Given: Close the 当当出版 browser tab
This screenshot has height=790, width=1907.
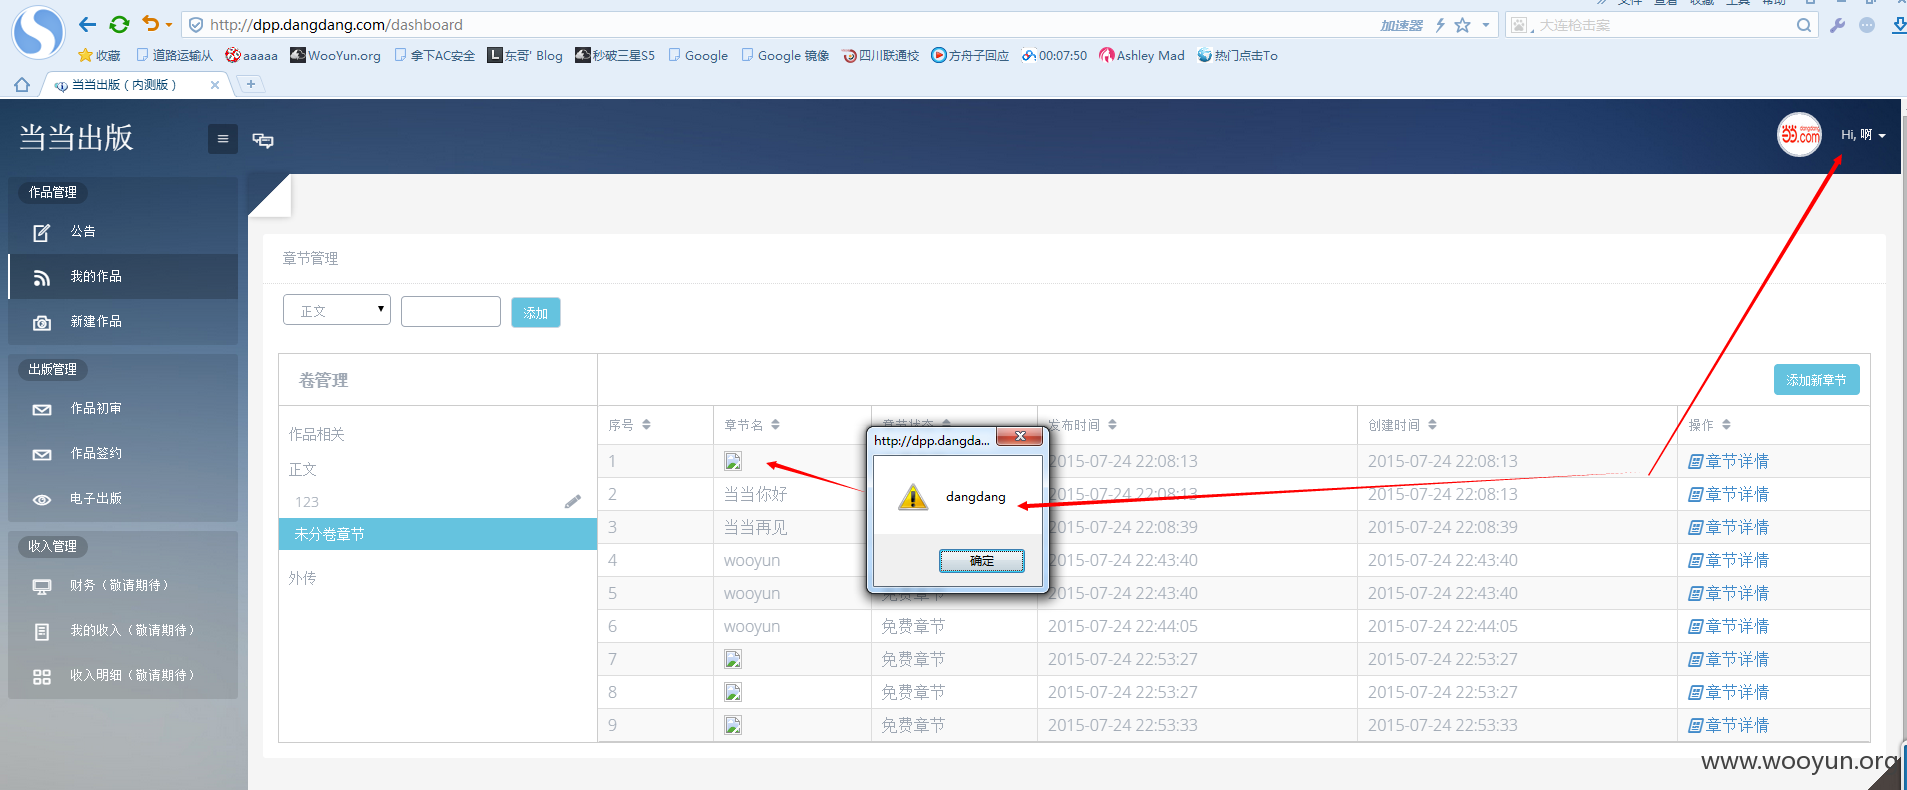Looking at the screenshot, I should (214, 85).
